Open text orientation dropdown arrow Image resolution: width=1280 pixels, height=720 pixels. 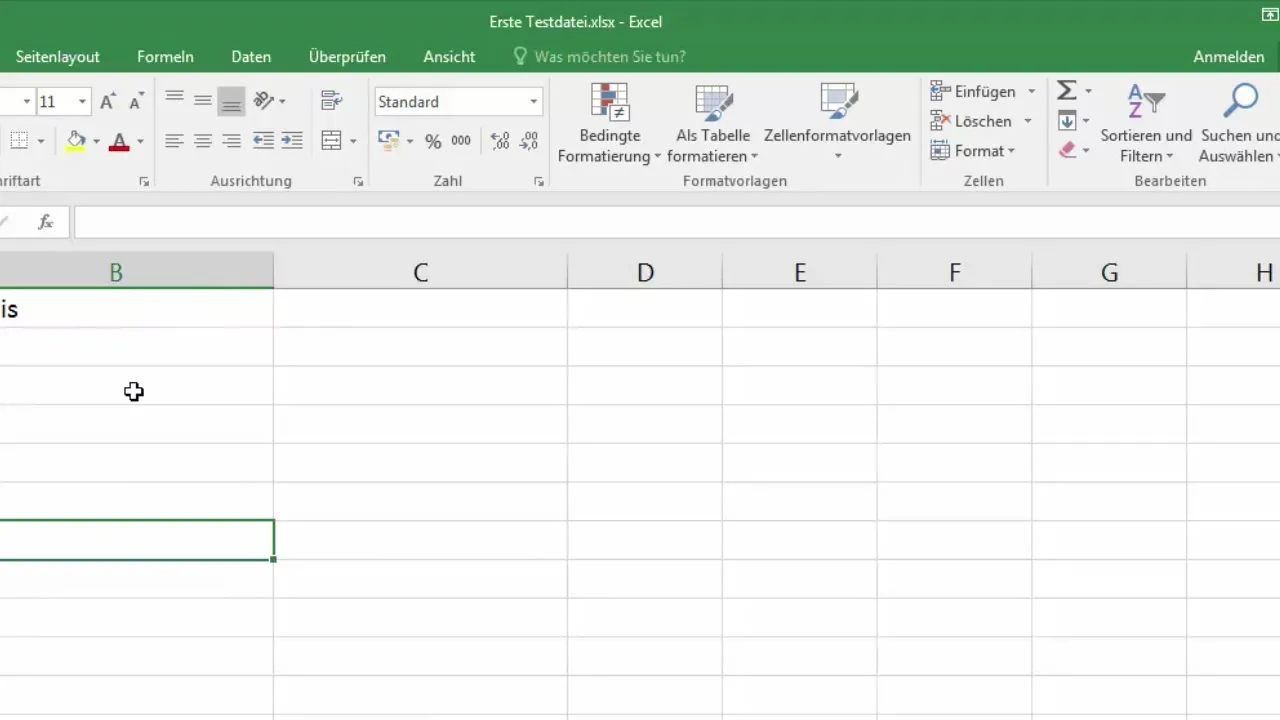(x=282, y=101)
